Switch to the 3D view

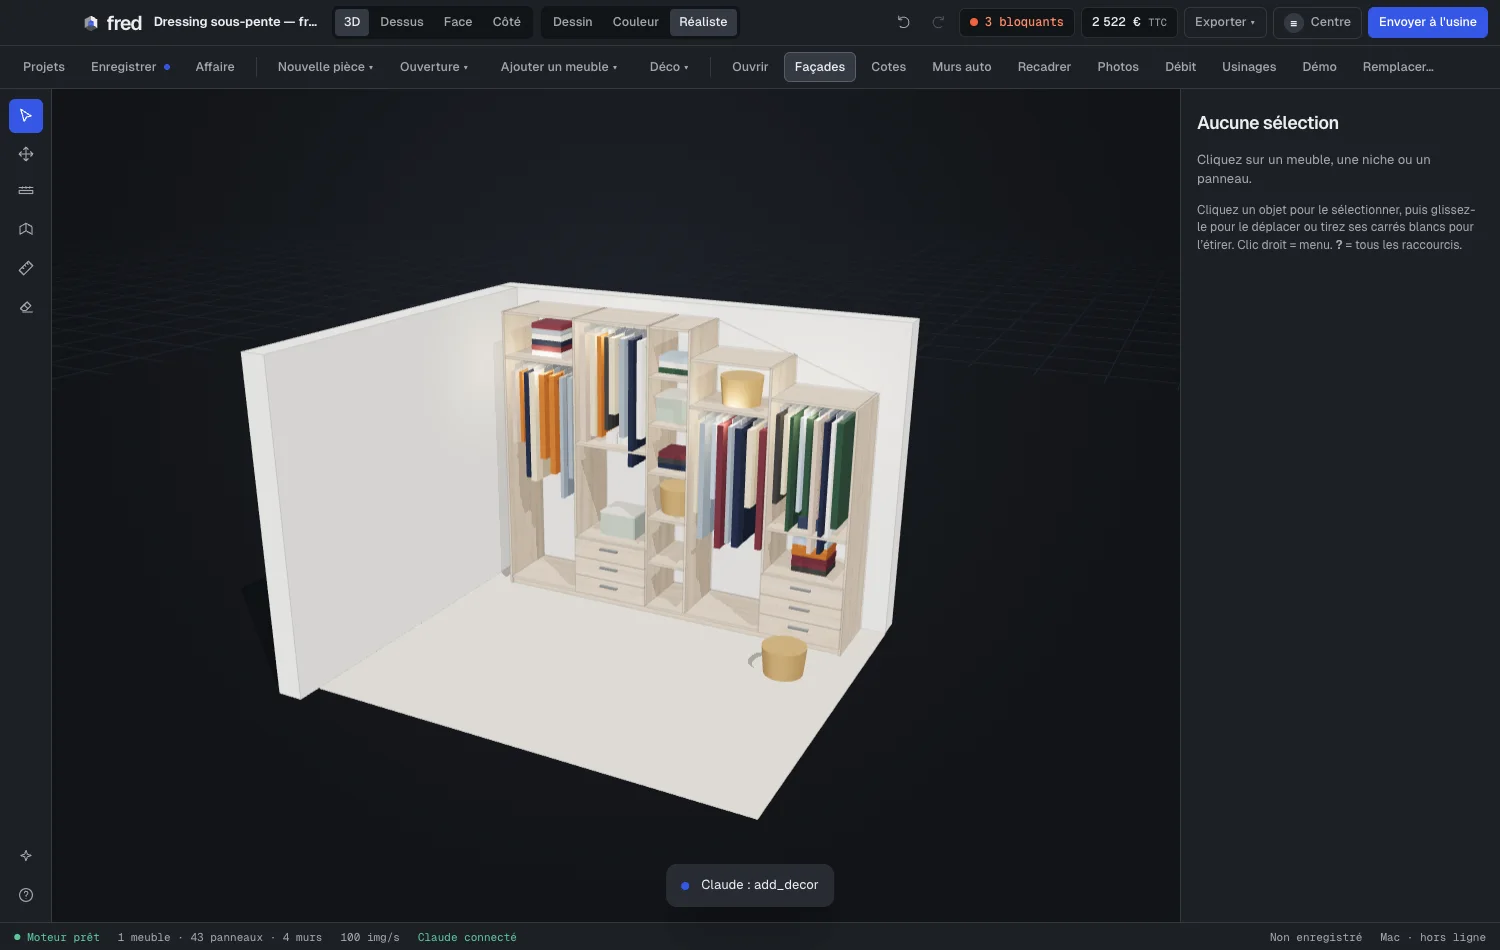coord(352,22)
